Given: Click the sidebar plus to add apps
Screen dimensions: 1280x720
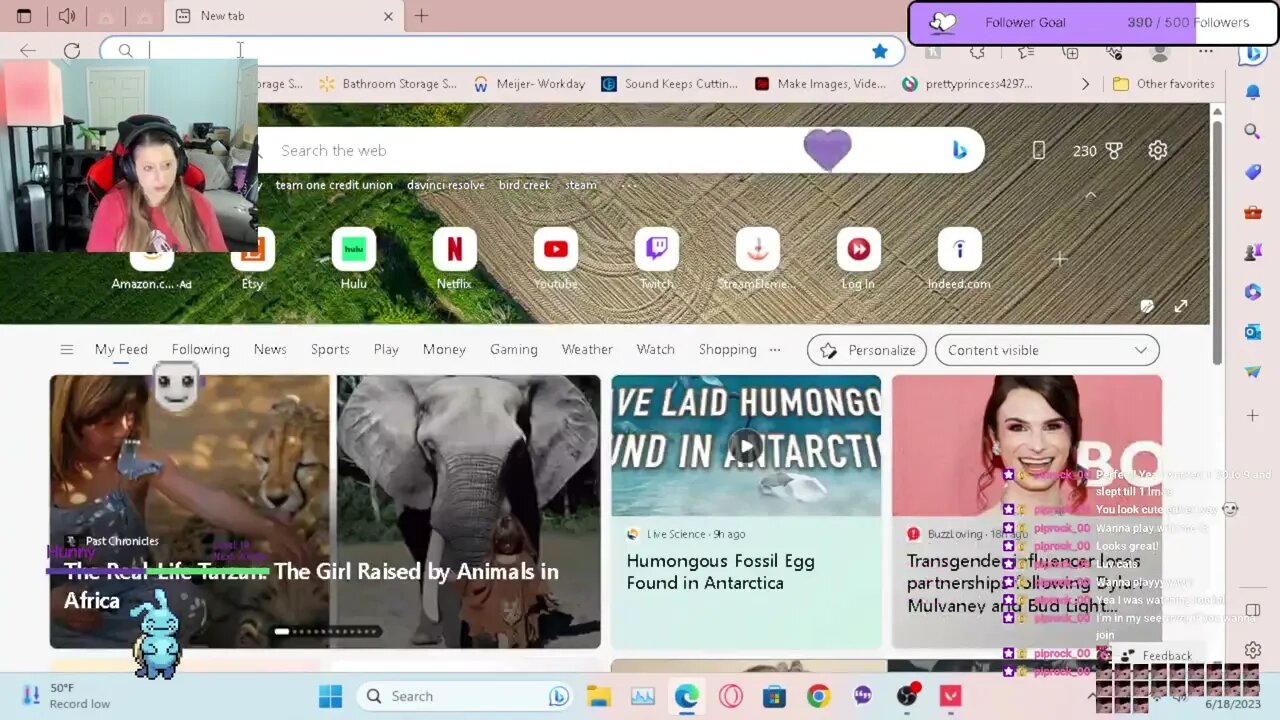Looking at the screenshot, I should pyautogui.click(x=1252, y=415).
